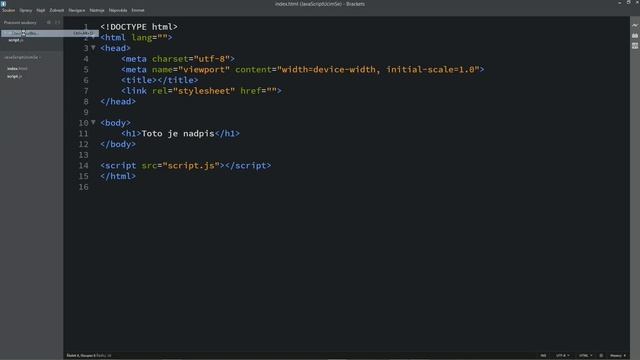The height and width of the screenshot is (360, 640).
Task: Collapse the body section fold arrow
Action: coord(93,122)
